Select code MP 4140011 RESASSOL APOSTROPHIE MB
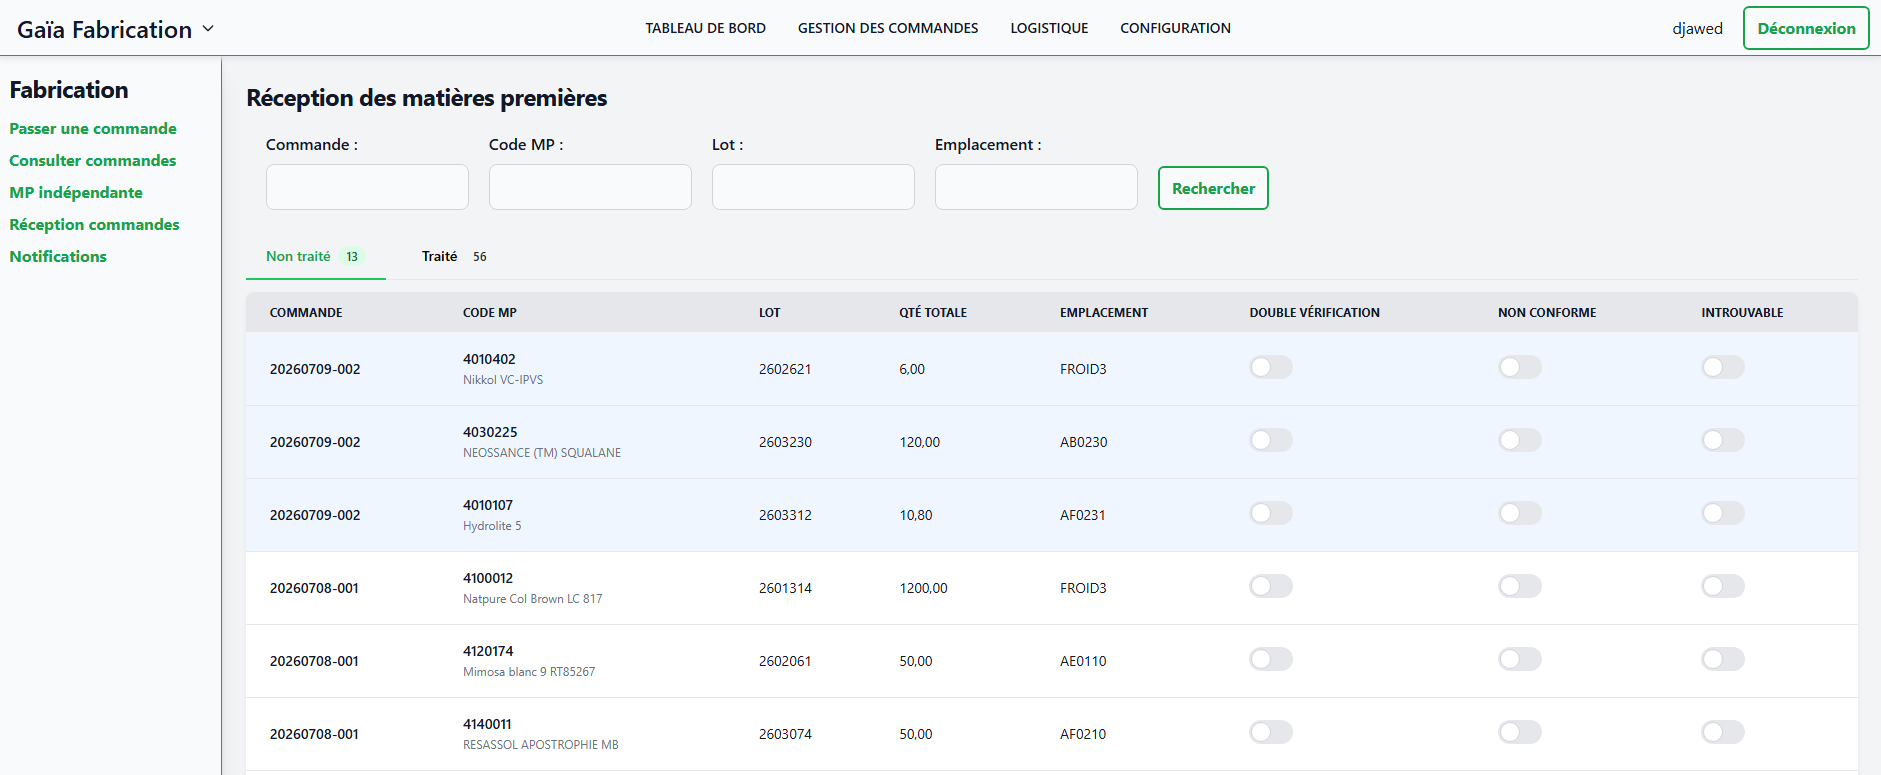1881x775 pixels. 541,734
